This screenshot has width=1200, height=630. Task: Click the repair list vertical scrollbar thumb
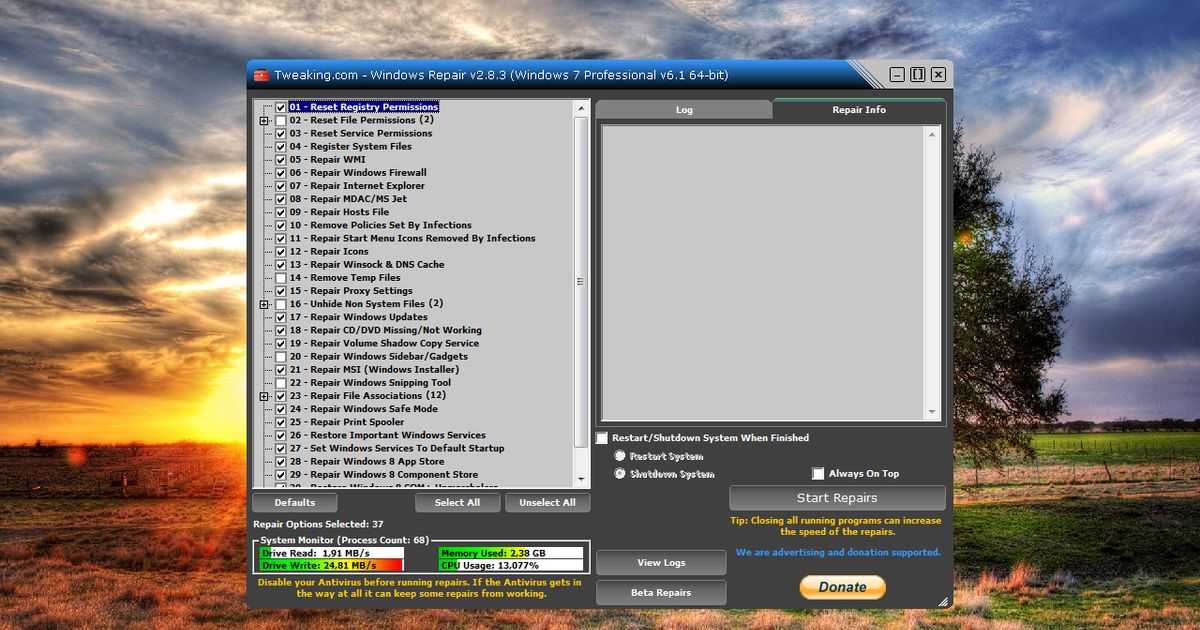pyautogui.click(x=581, y=283)
